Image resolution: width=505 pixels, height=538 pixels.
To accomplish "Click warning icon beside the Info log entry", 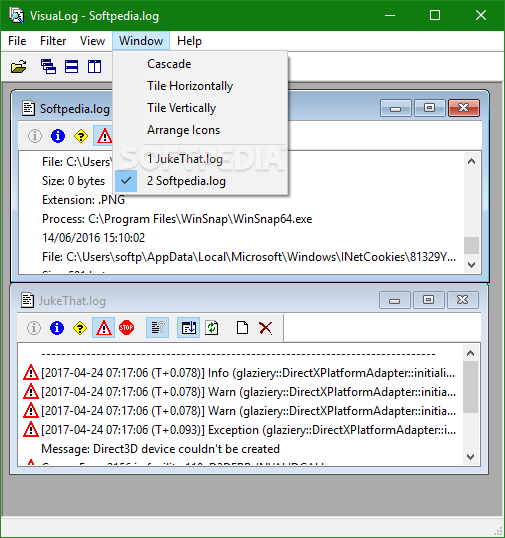I will [x=31, y=372].
